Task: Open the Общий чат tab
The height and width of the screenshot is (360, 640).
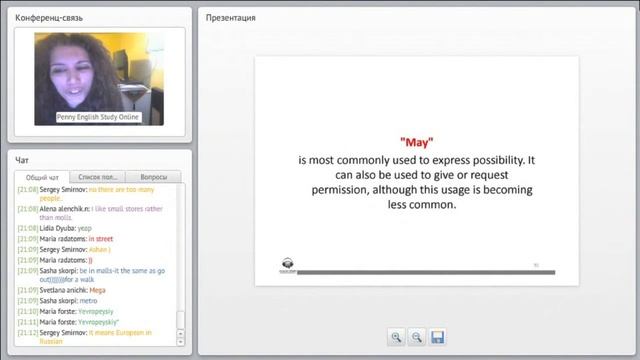Action: tap(42, 178)
